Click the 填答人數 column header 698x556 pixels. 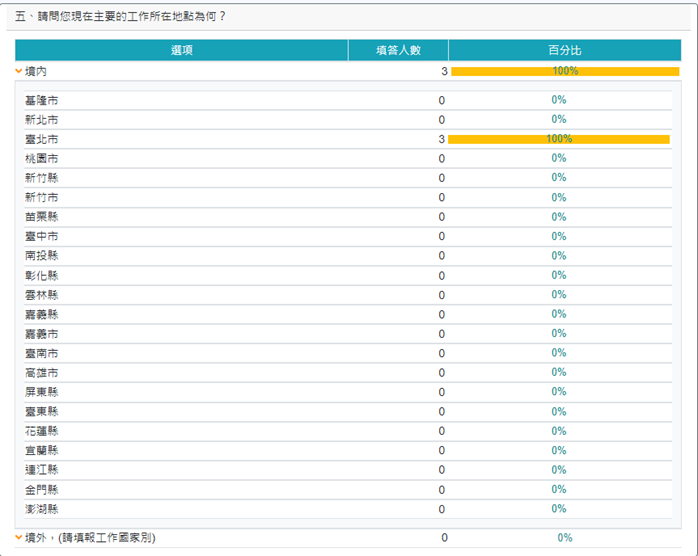(x=397, y=50)
